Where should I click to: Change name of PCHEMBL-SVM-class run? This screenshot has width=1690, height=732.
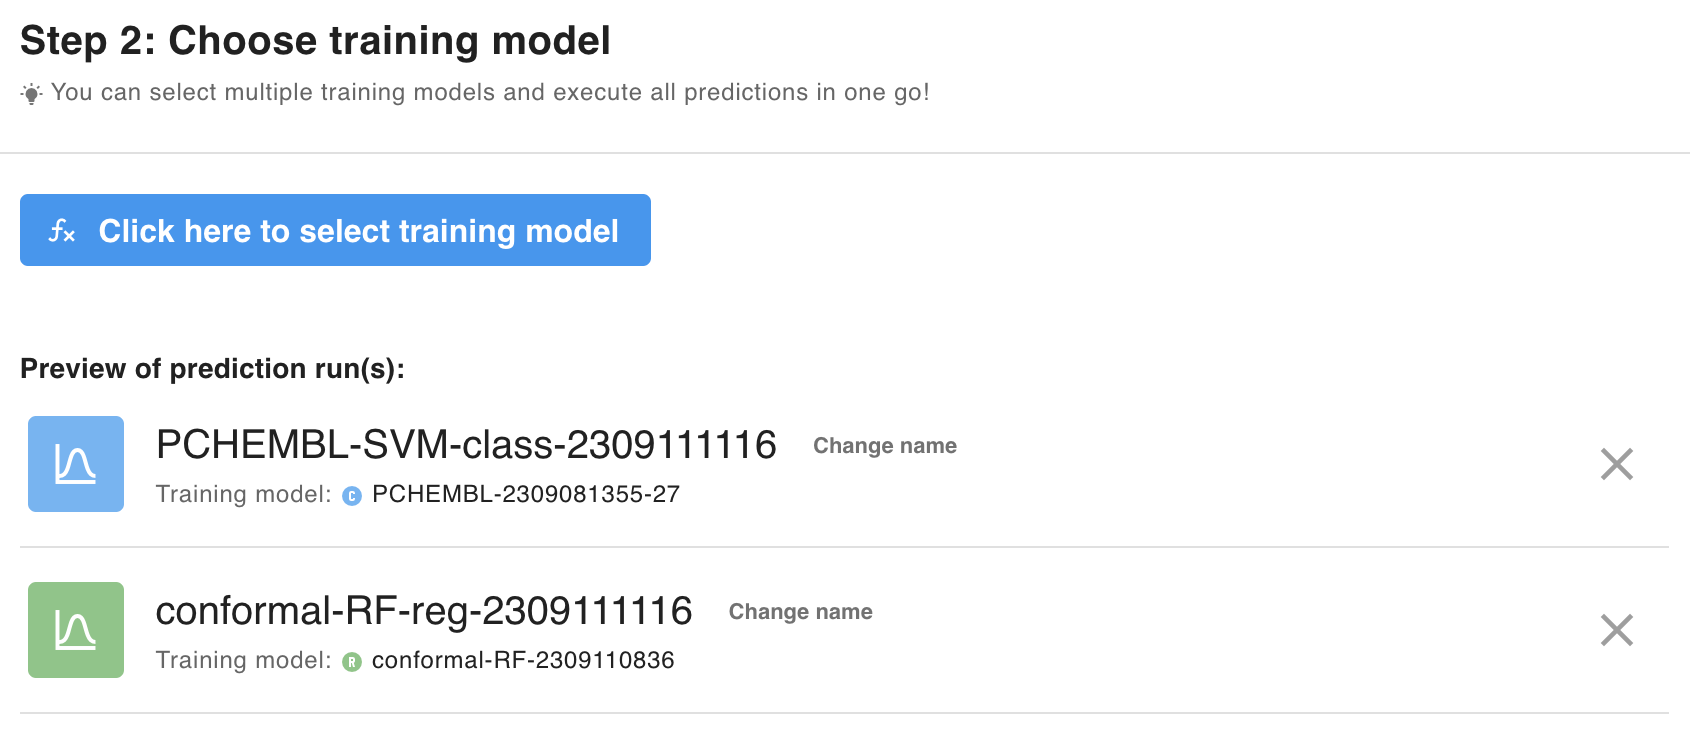click(884, 446)
